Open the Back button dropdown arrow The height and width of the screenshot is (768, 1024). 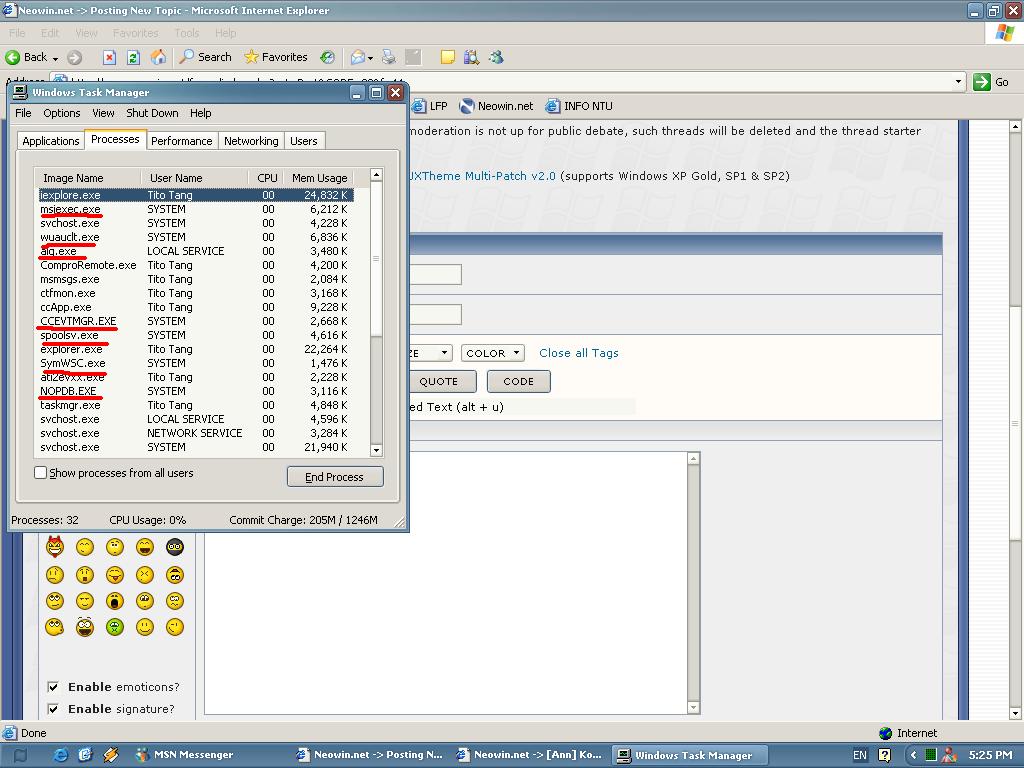click(54, 57)
